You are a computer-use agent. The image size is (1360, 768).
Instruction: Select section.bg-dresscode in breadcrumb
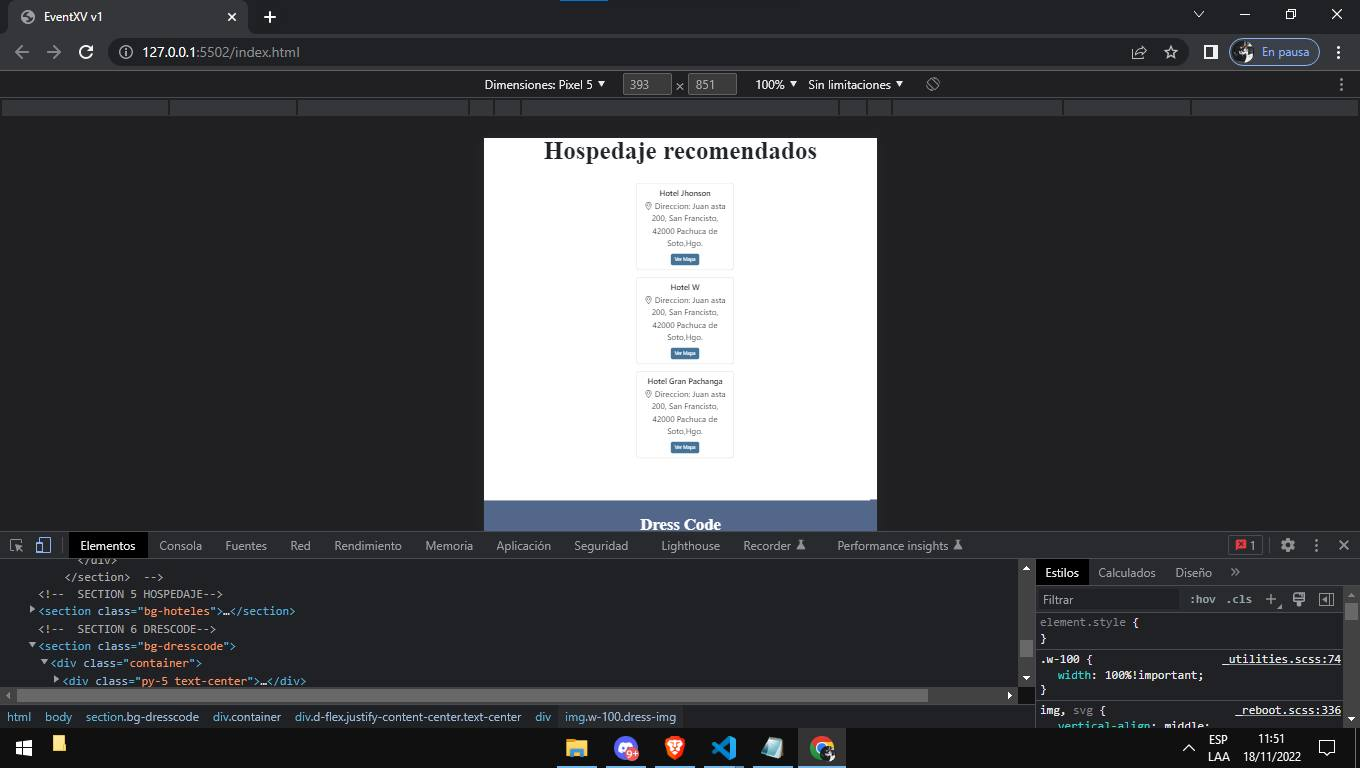pyautogui.click(x=142, y=717)
